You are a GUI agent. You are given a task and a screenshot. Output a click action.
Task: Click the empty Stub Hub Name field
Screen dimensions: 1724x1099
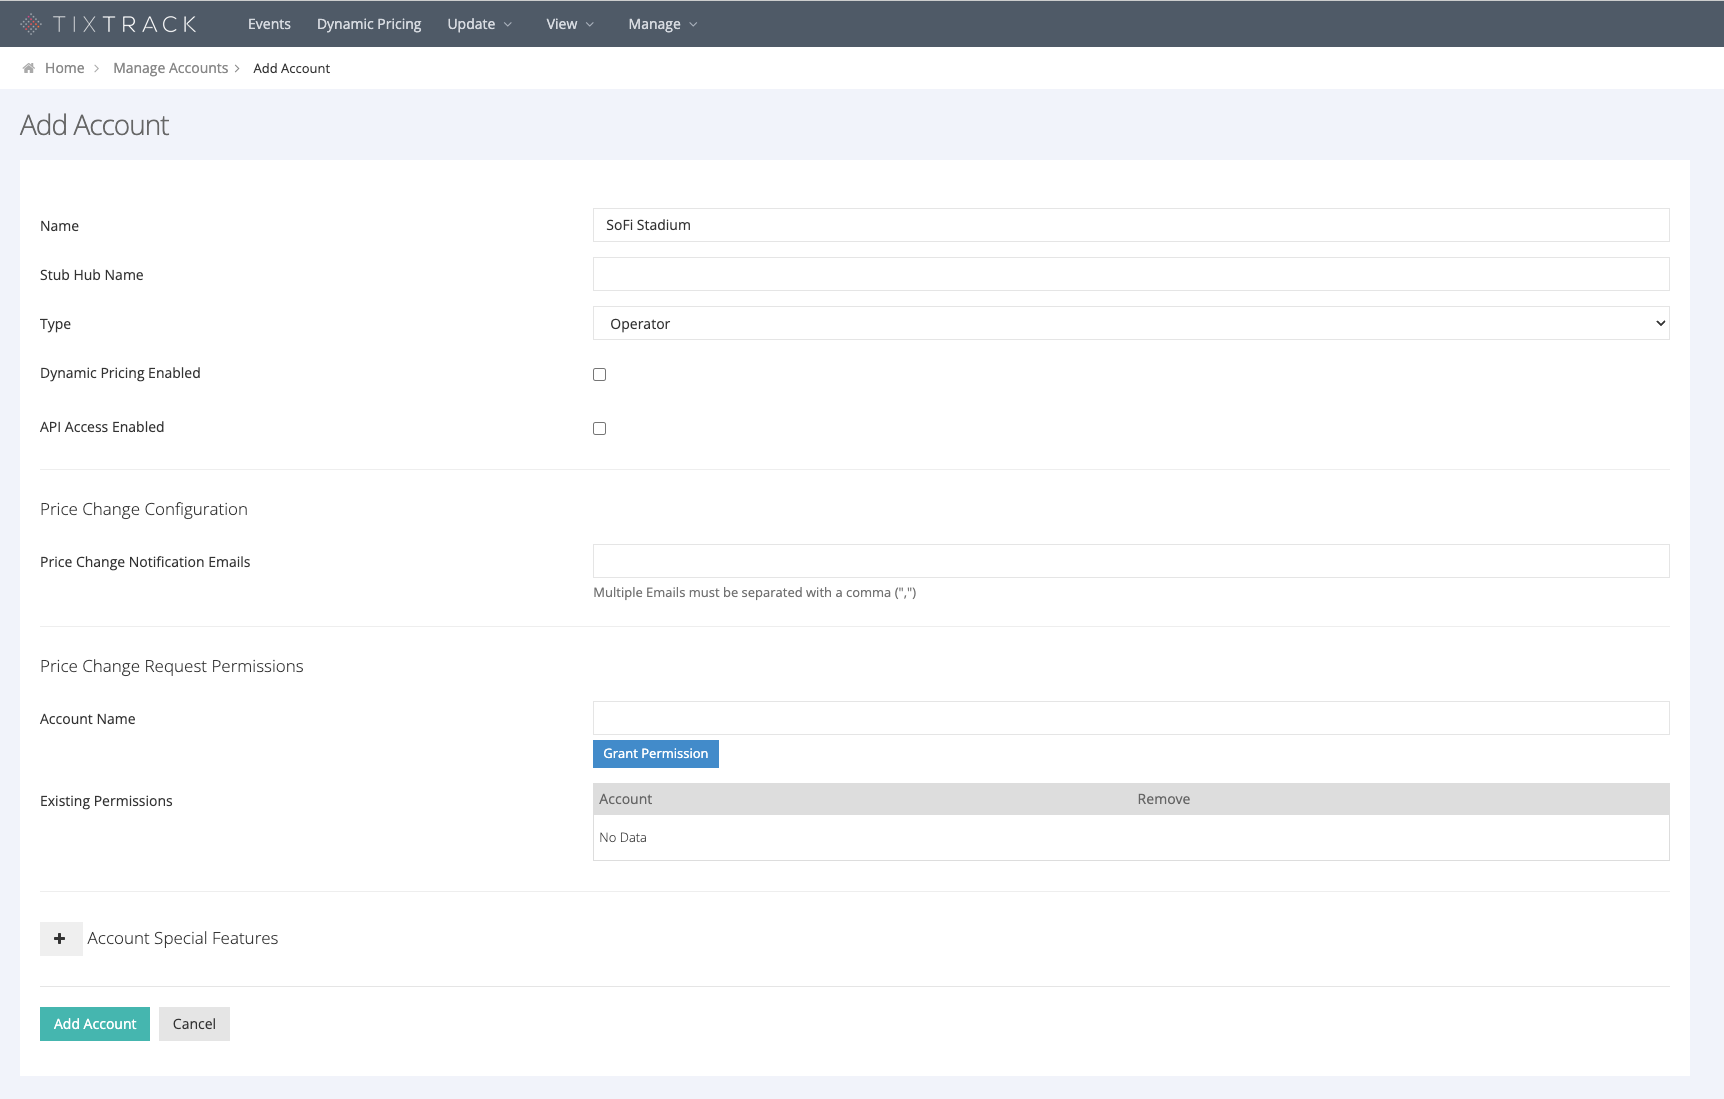[x=1131, y=273]
